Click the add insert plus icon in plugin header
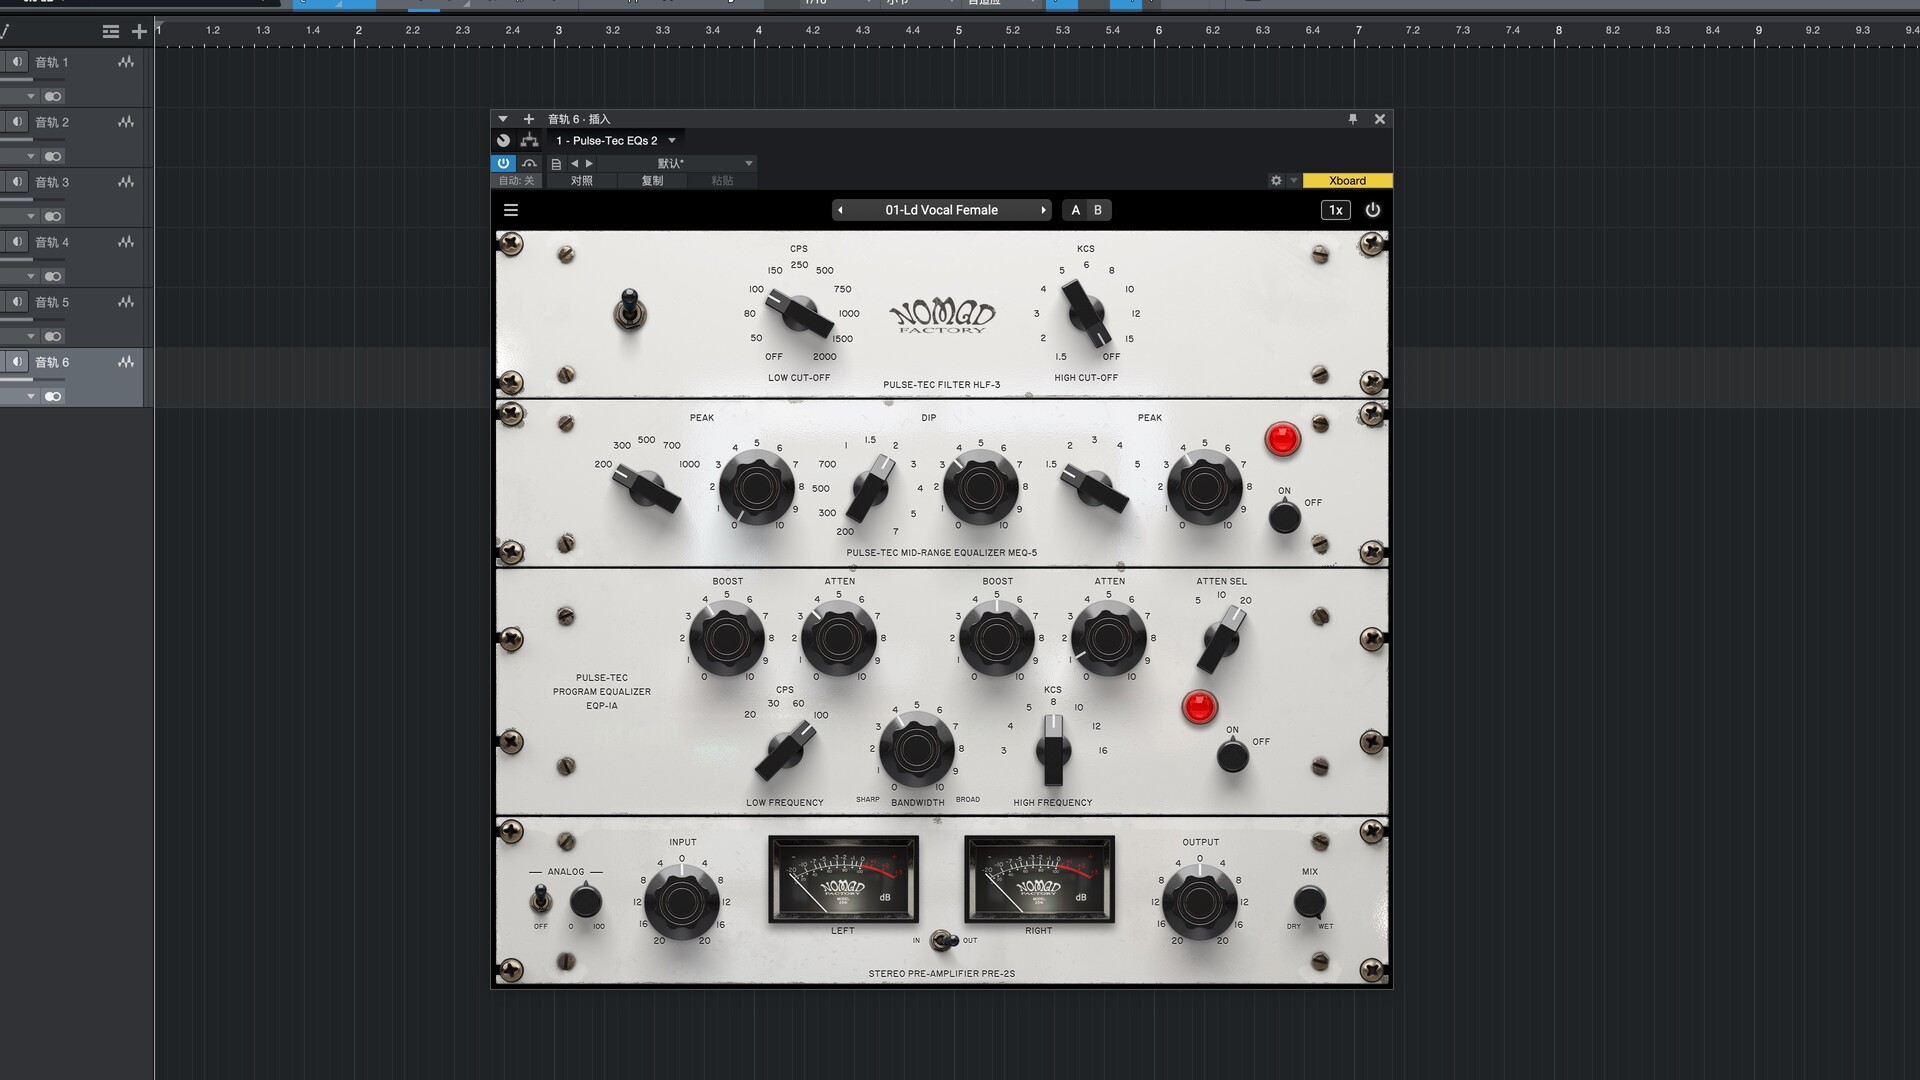The height and width of the screenshot is (1080, 1920). coord(529,119)
